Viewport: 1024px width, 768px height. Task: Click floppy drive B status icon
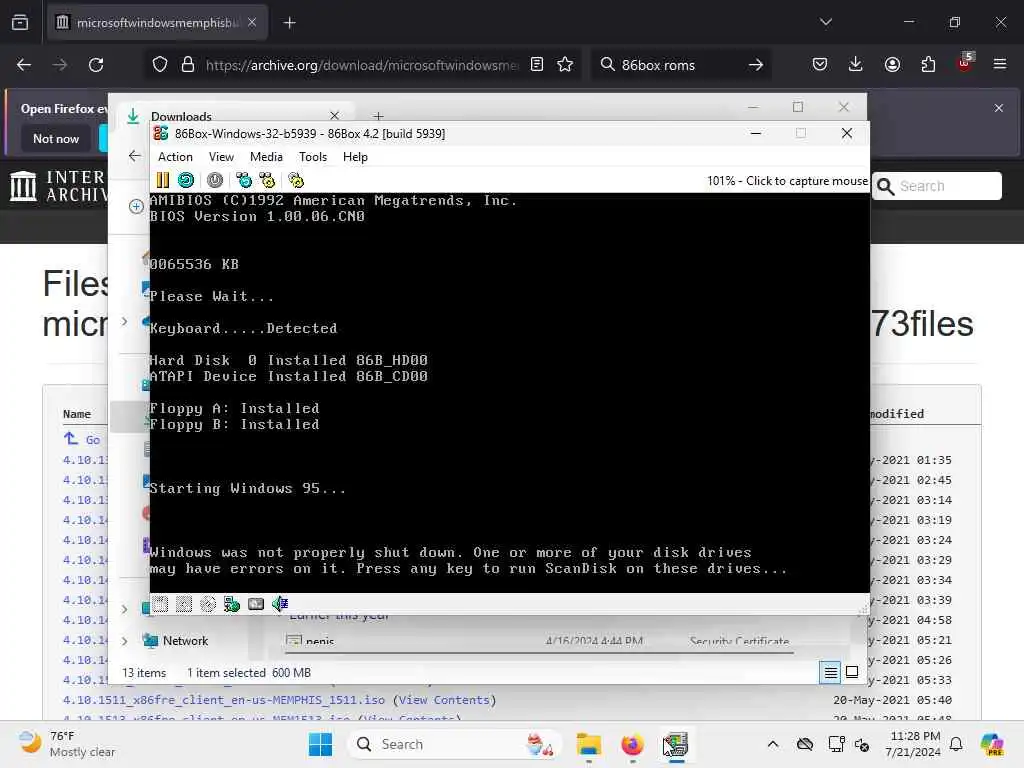184,604
